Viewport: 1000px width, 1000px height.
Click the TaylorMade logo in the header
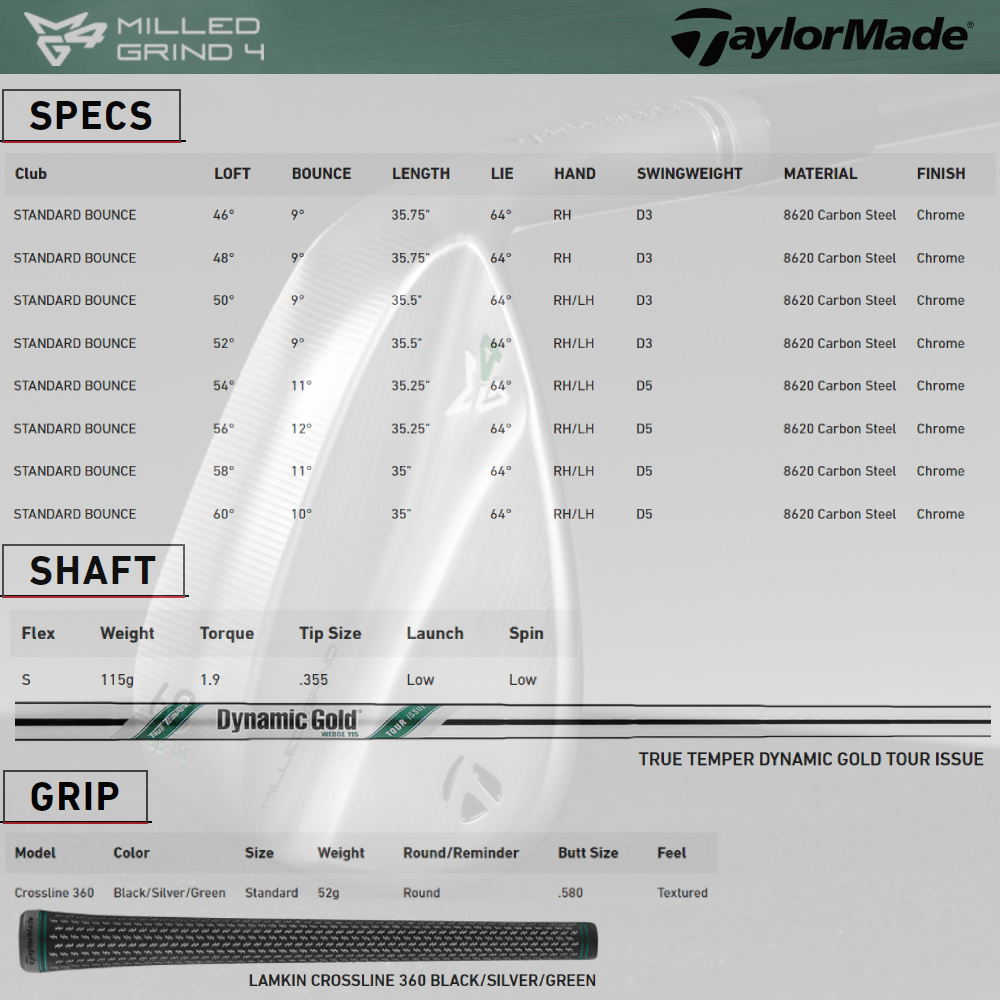coord(820,36)
